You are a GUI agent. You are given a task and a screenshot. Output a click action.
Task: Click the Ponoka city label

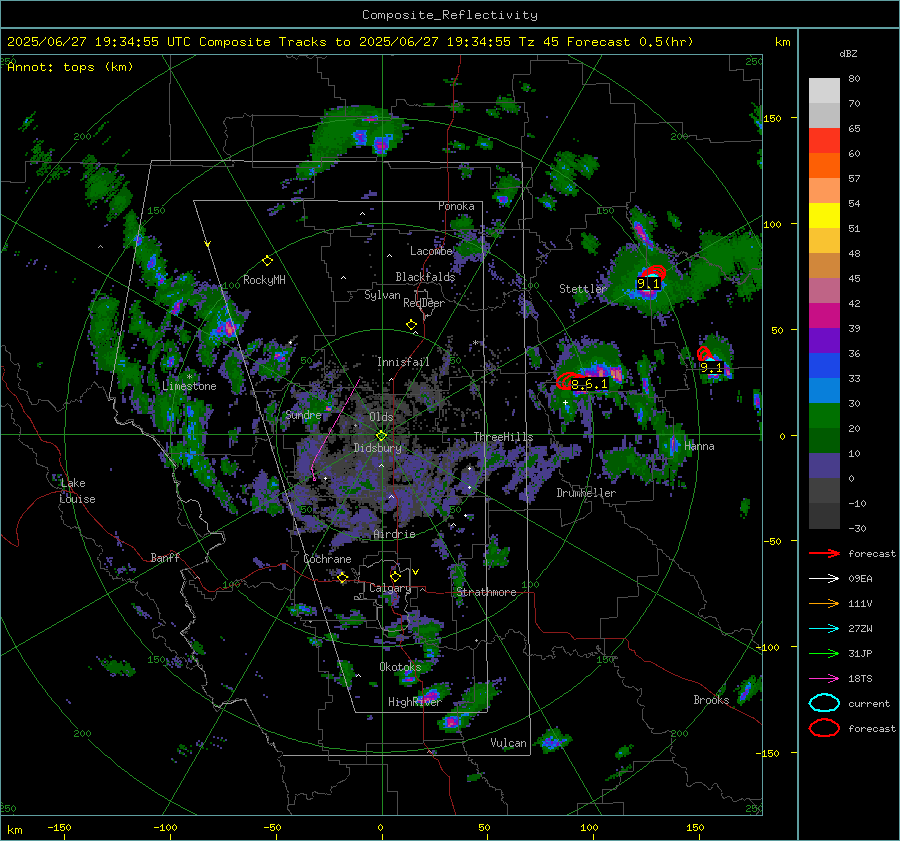click(x=456, y=206)
